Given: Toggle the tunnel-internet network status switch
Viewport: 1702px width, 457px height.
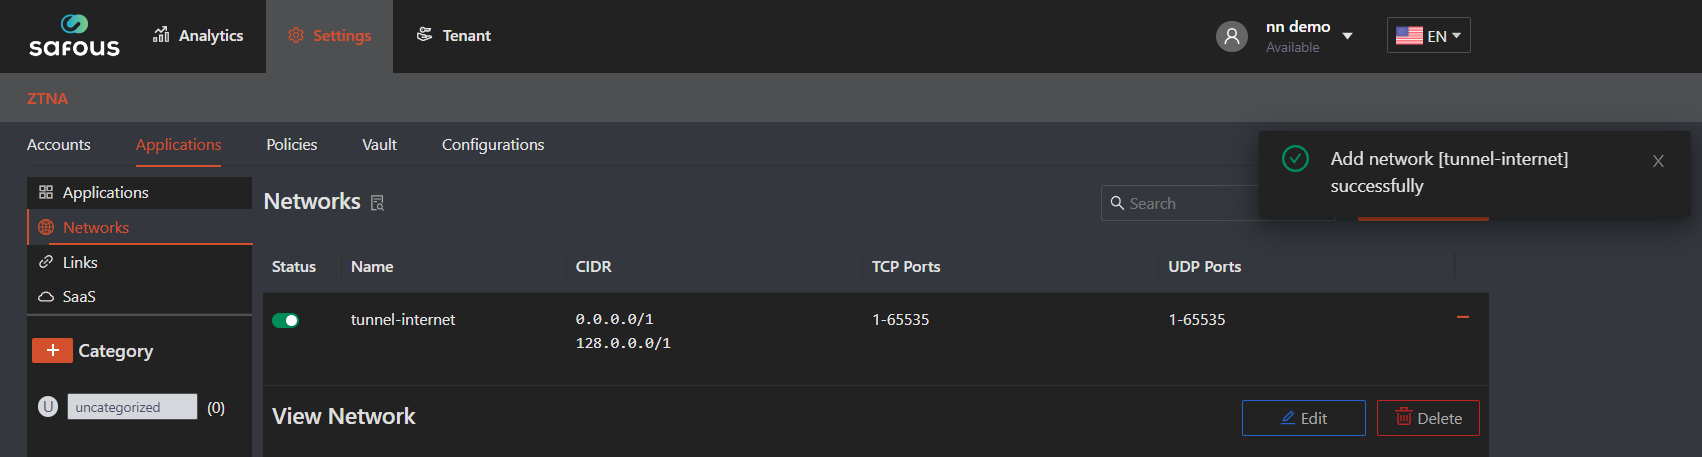Looking at the screenshot, I should pyautogui.click(x=285, y=320).
